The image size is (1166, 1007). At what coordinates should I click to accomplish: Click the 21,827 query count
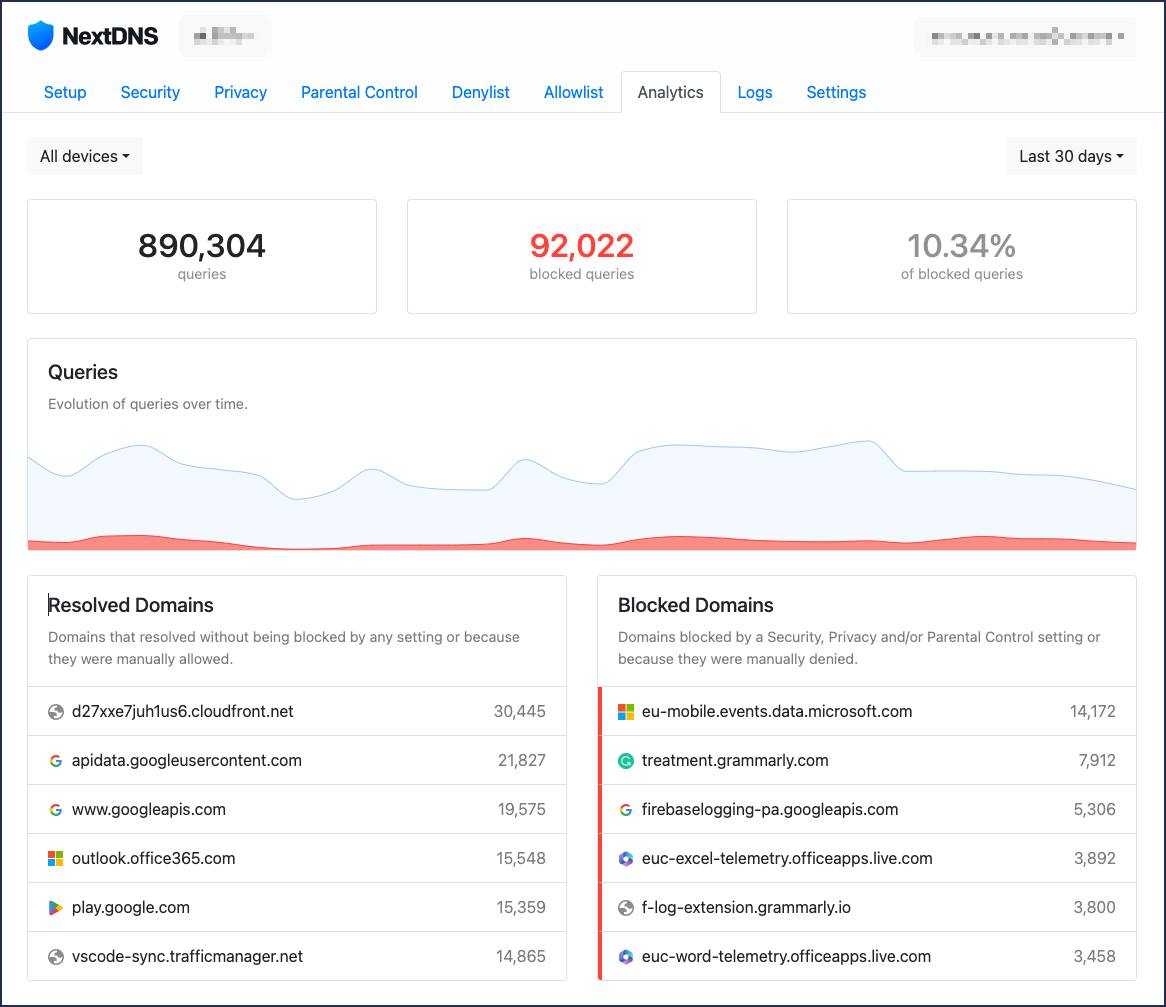pyautogui.click(x=522, y=761)
